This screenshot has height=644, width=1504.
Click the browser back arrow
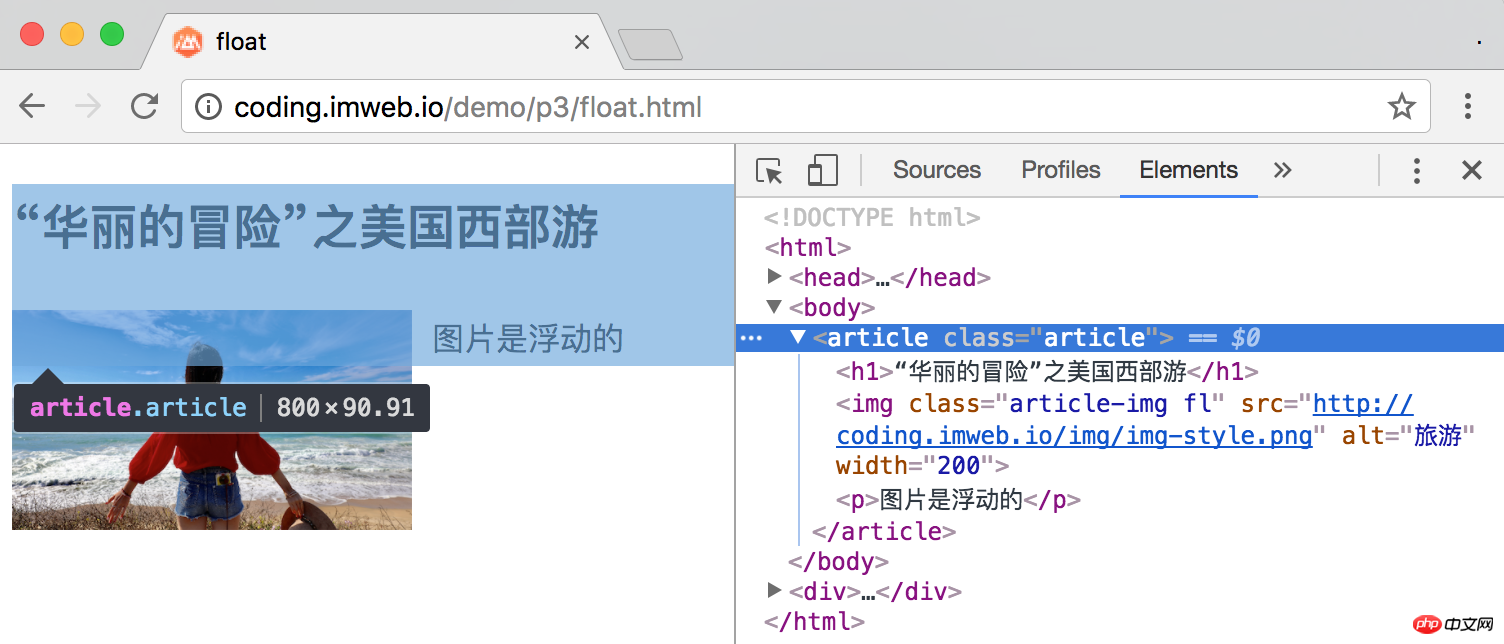tap(32, 106)
